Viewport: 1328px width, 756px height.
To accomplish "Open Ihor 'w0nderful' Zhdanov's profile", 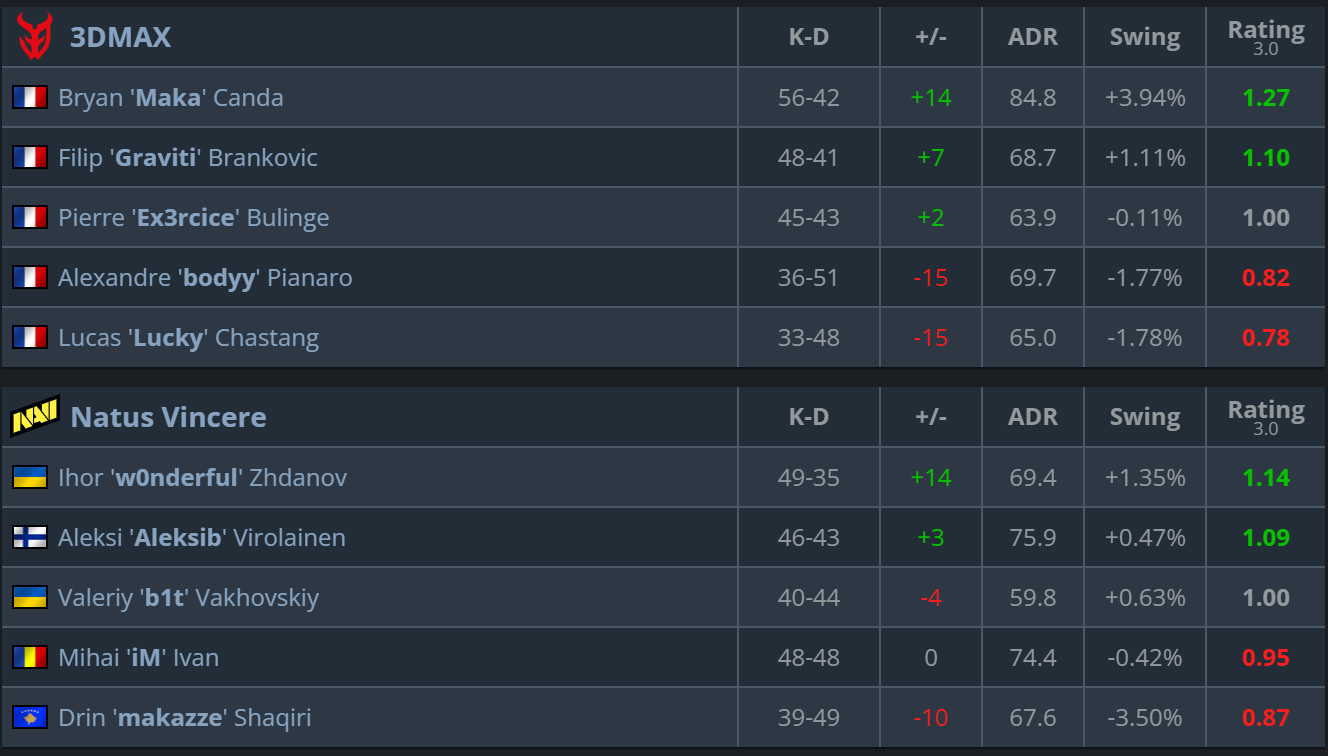I will (x=202, y=477).
